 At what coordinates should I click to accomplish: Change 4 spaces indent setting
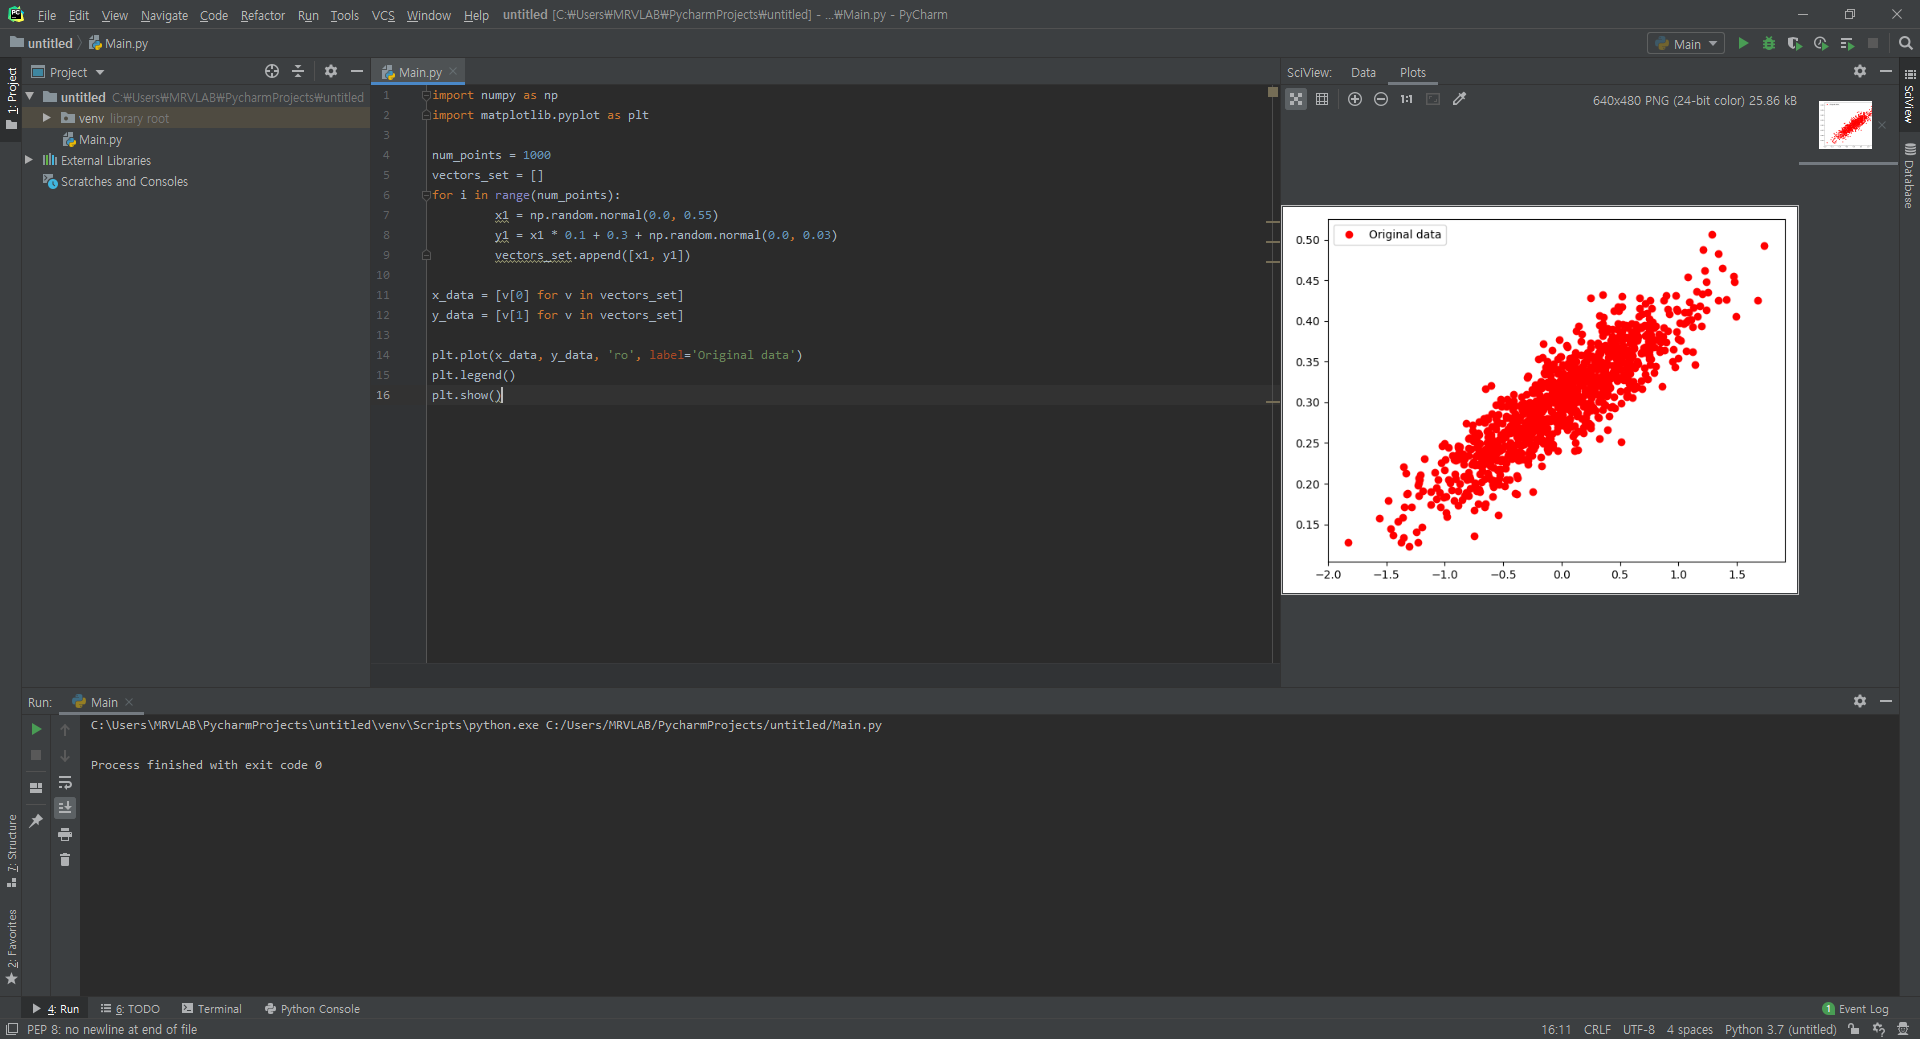(x=1689, y=1029)
